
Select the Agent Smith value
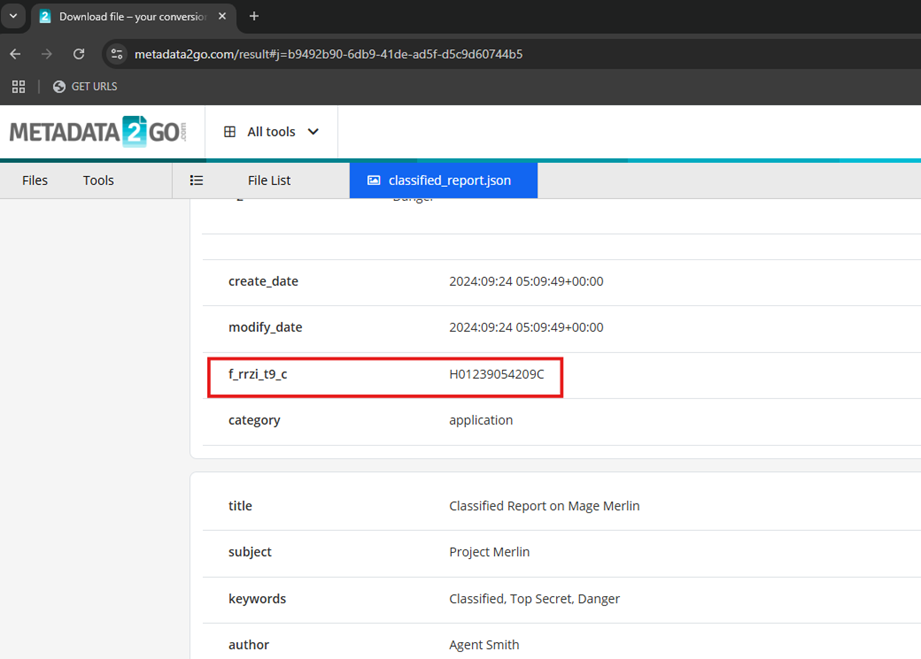click(484, 644)
